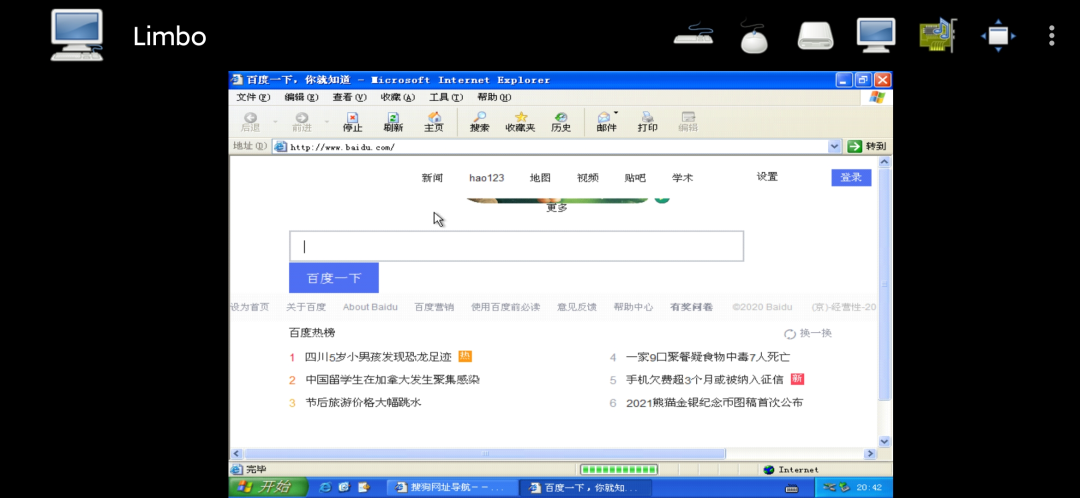
Task: Click the Print (打印) toolbar icon
Action: pyautogui.click(x=647, y=122)
